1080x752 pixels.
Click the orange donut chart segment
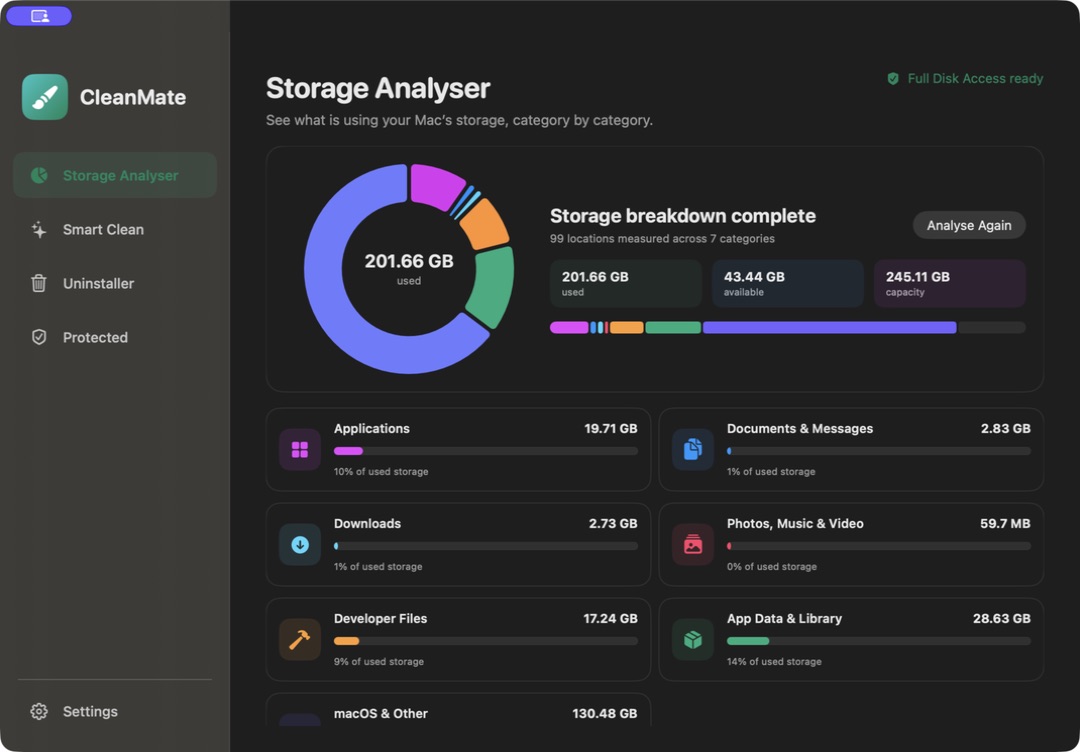pos(486,224)
